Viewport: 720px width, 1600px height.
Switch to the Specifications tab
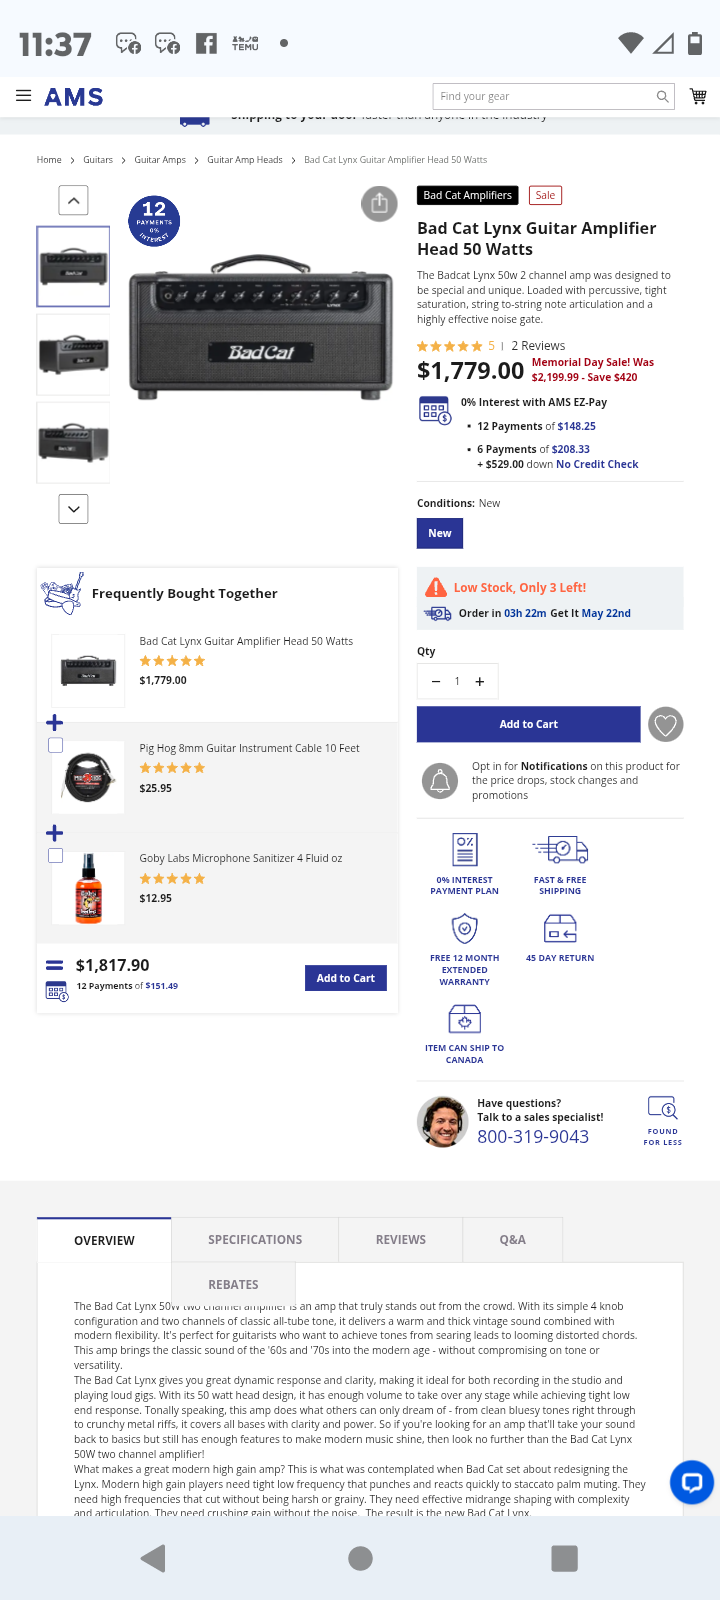tap(255, 1239)
